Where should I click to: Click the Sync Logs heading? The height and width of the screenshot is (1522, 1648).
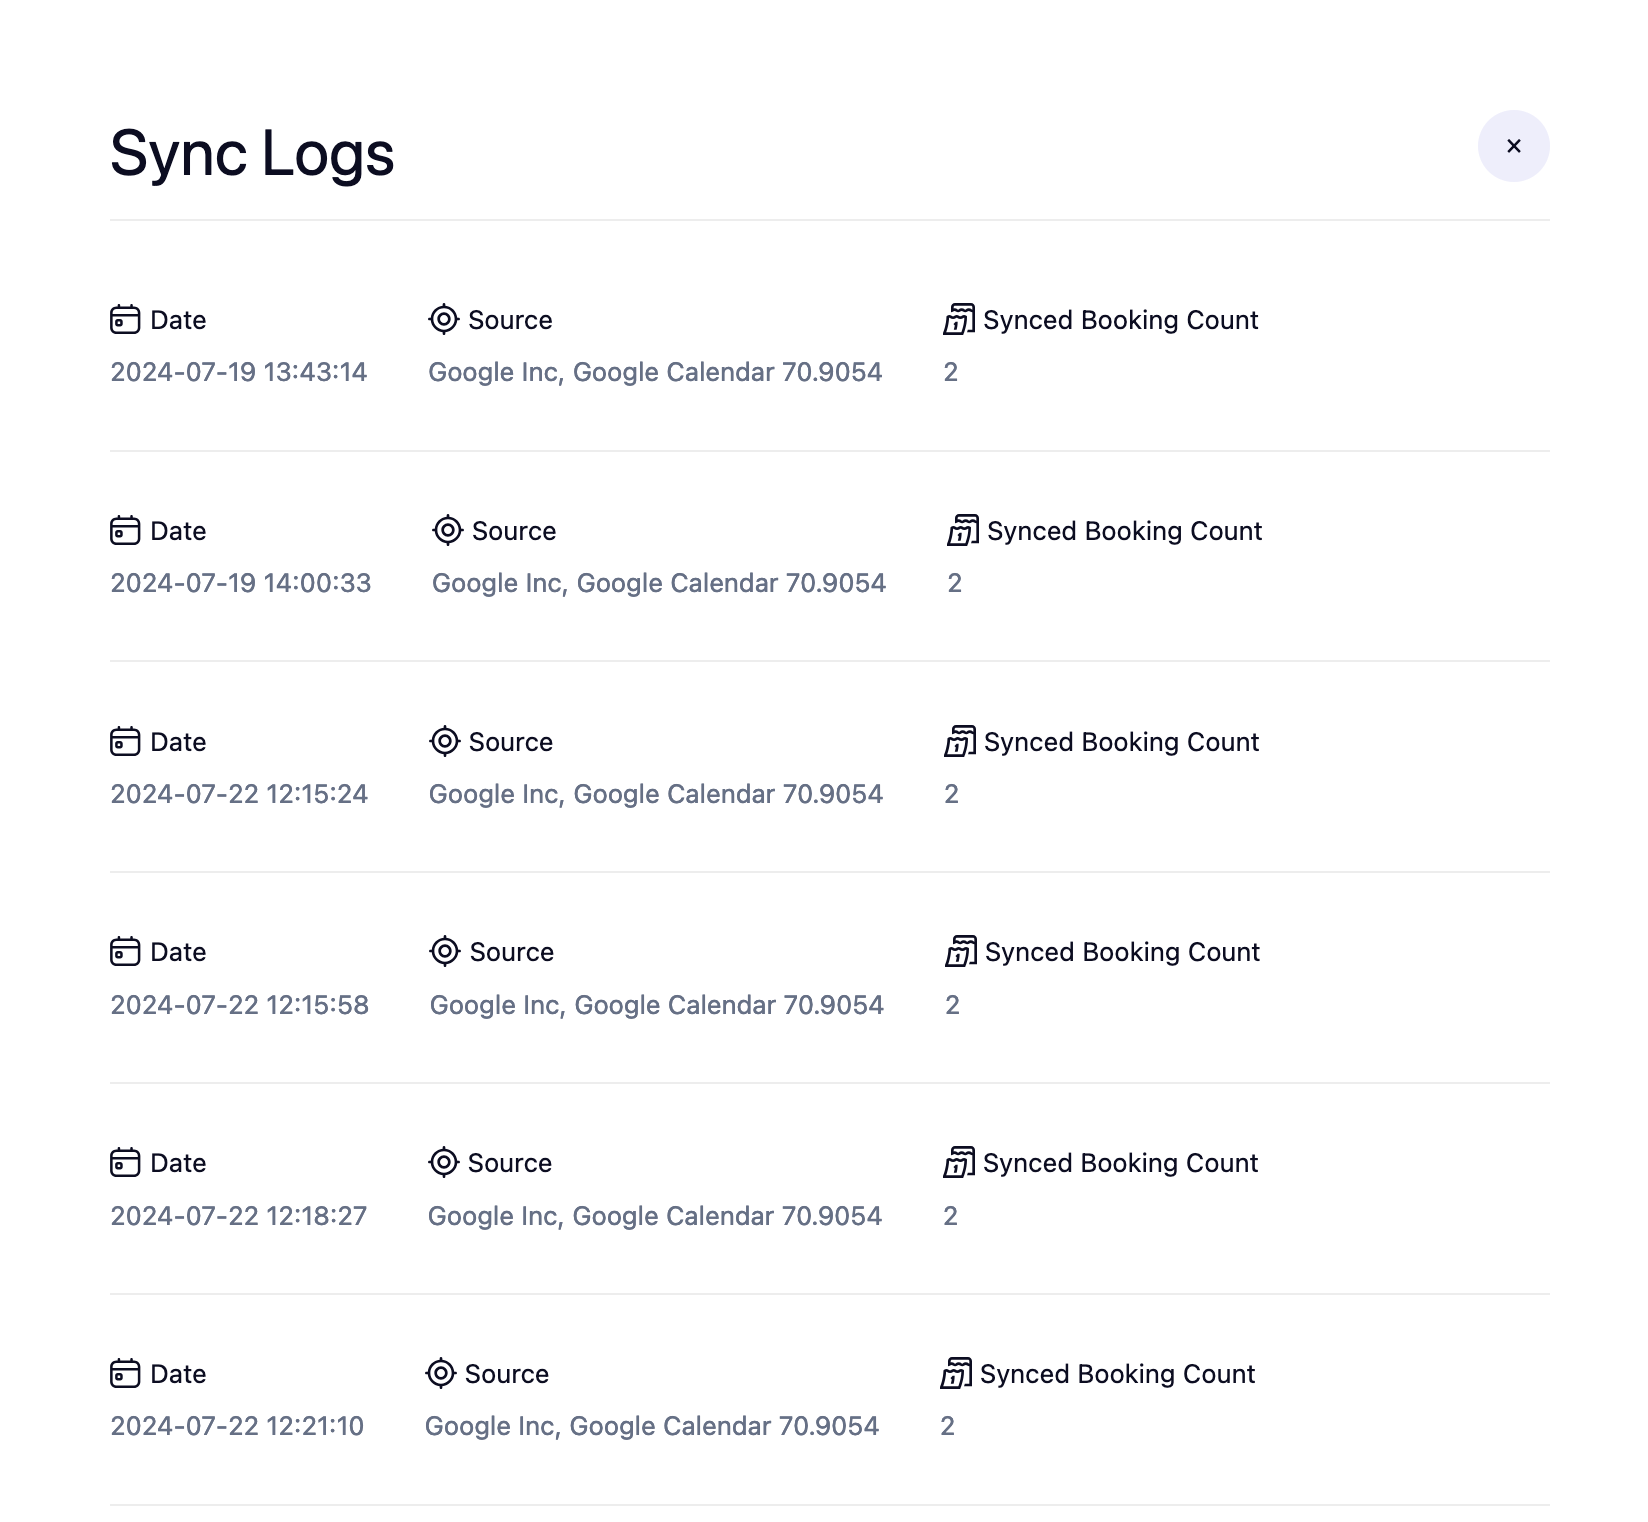pyautogui.click(x=252, y=154)
